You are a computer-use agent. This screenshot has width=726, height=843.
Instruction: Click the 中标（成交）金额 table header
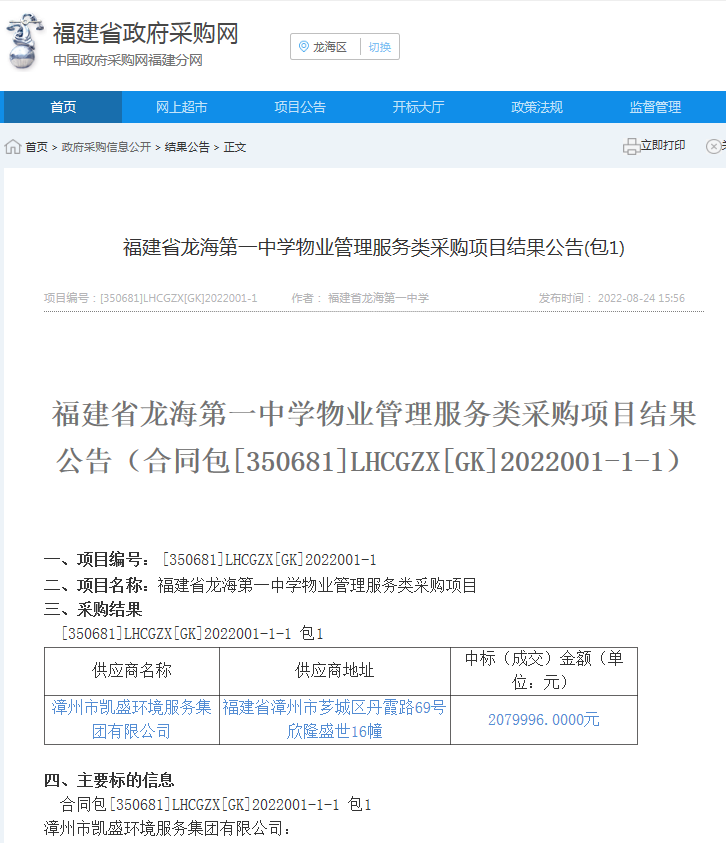[x=544, y=670]
